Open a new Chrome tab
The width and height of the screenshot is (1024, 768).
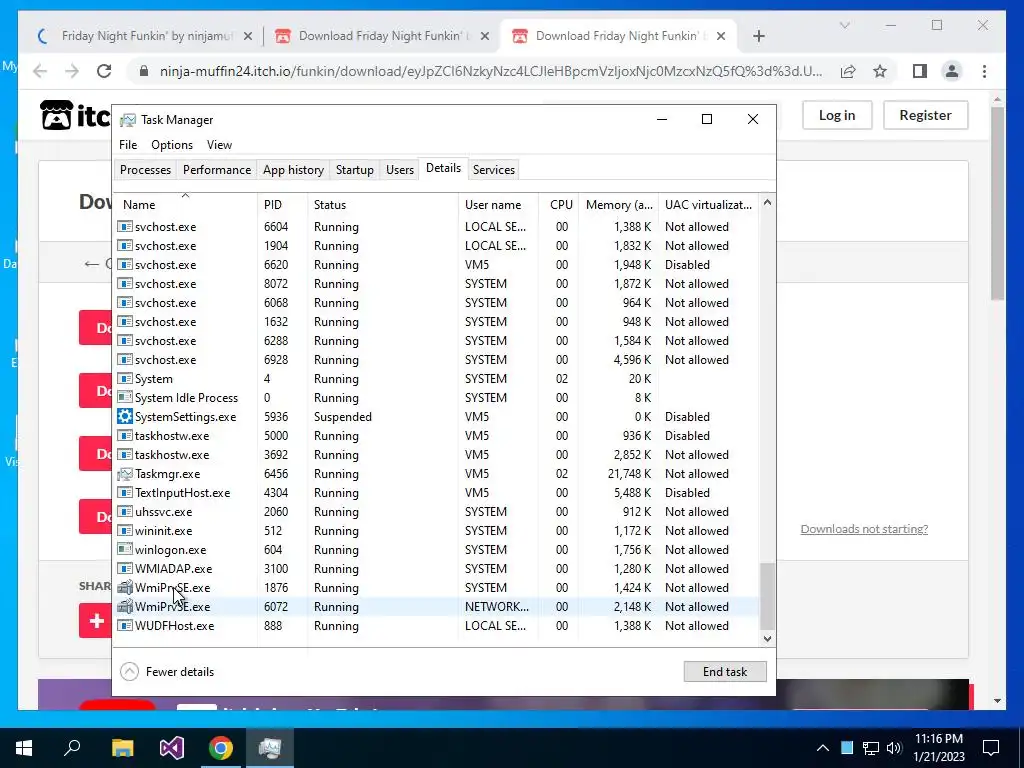coord(759,36)
